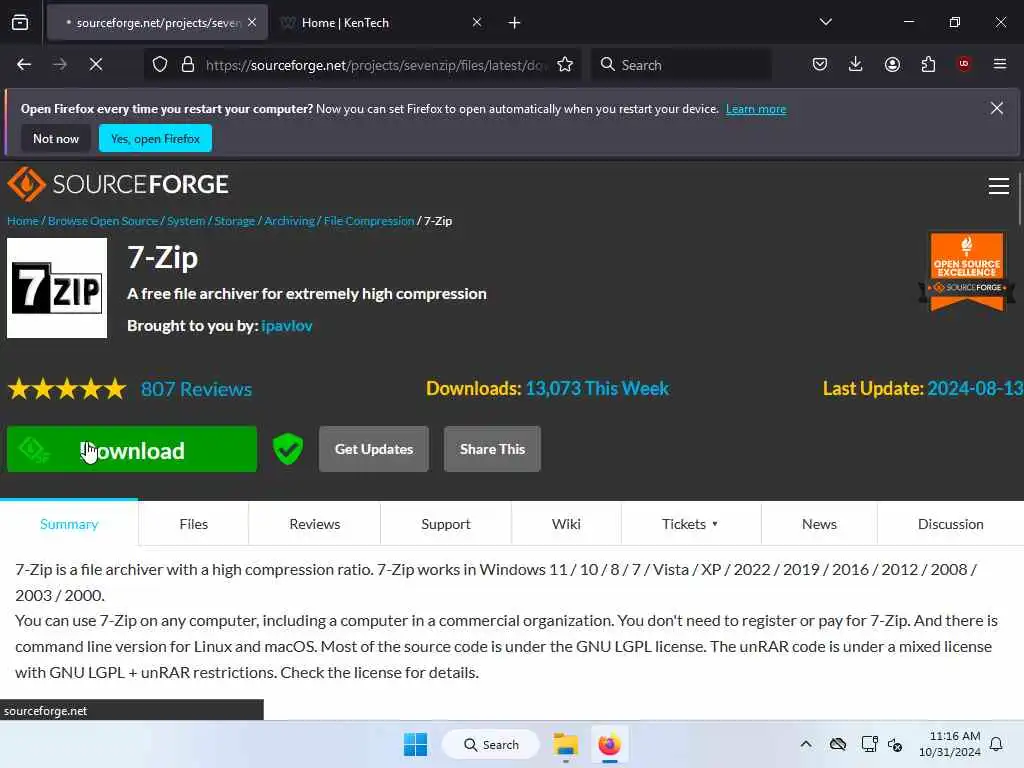Open SourceForge site hamburger menu
The image size is (1024, 768).
[x=999, y=186]
